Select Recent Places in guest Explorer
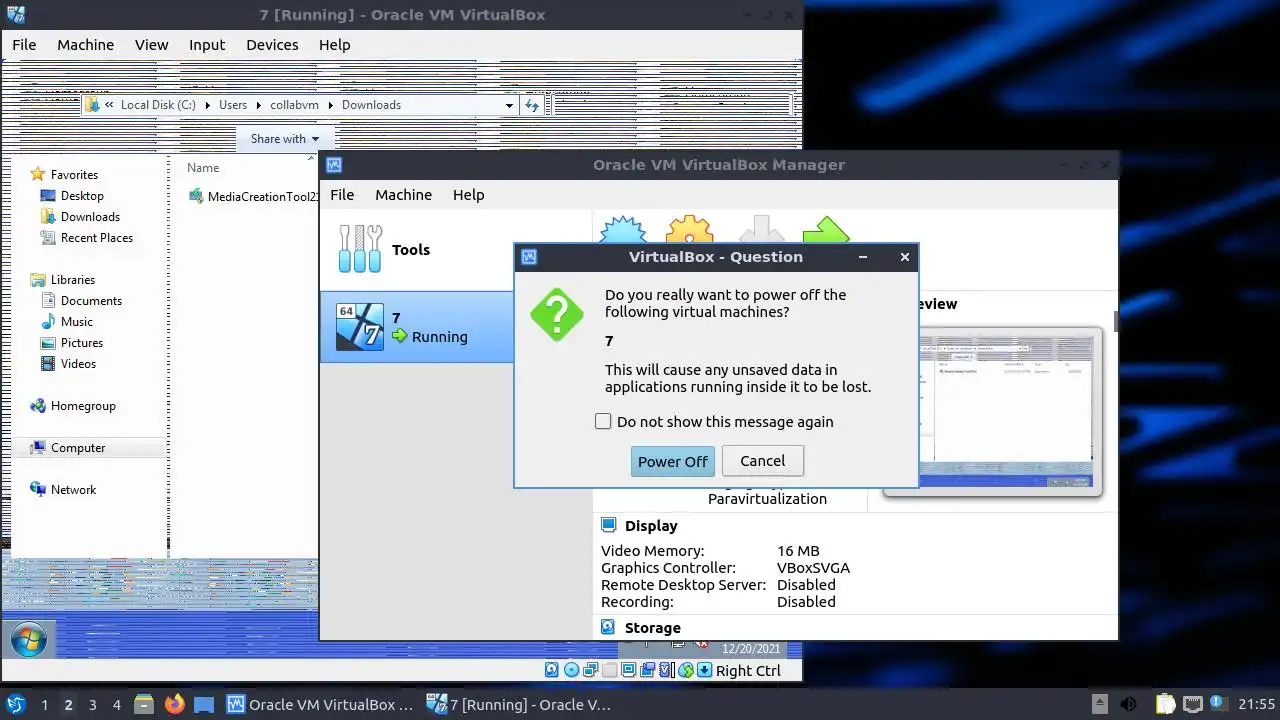 (x=96, y=238)
